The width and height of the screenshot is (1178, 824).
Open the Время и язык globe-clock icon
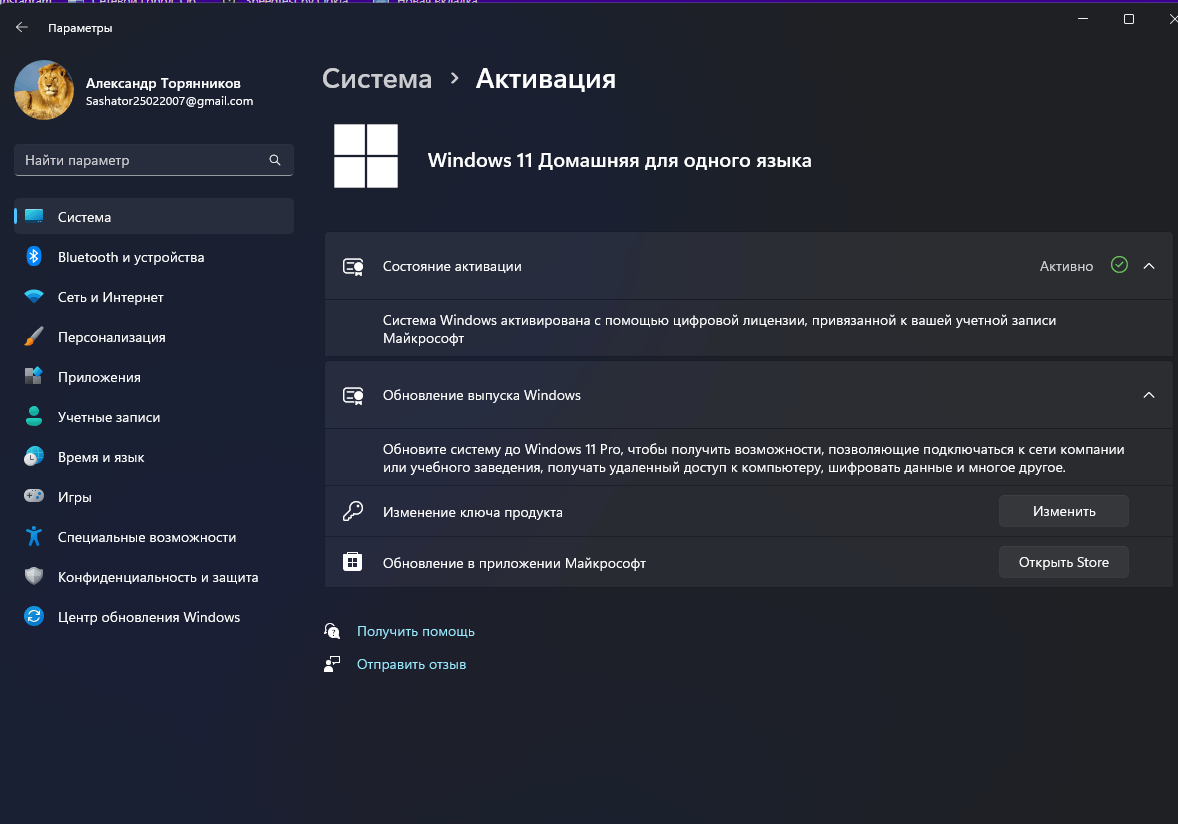(34, 457)
